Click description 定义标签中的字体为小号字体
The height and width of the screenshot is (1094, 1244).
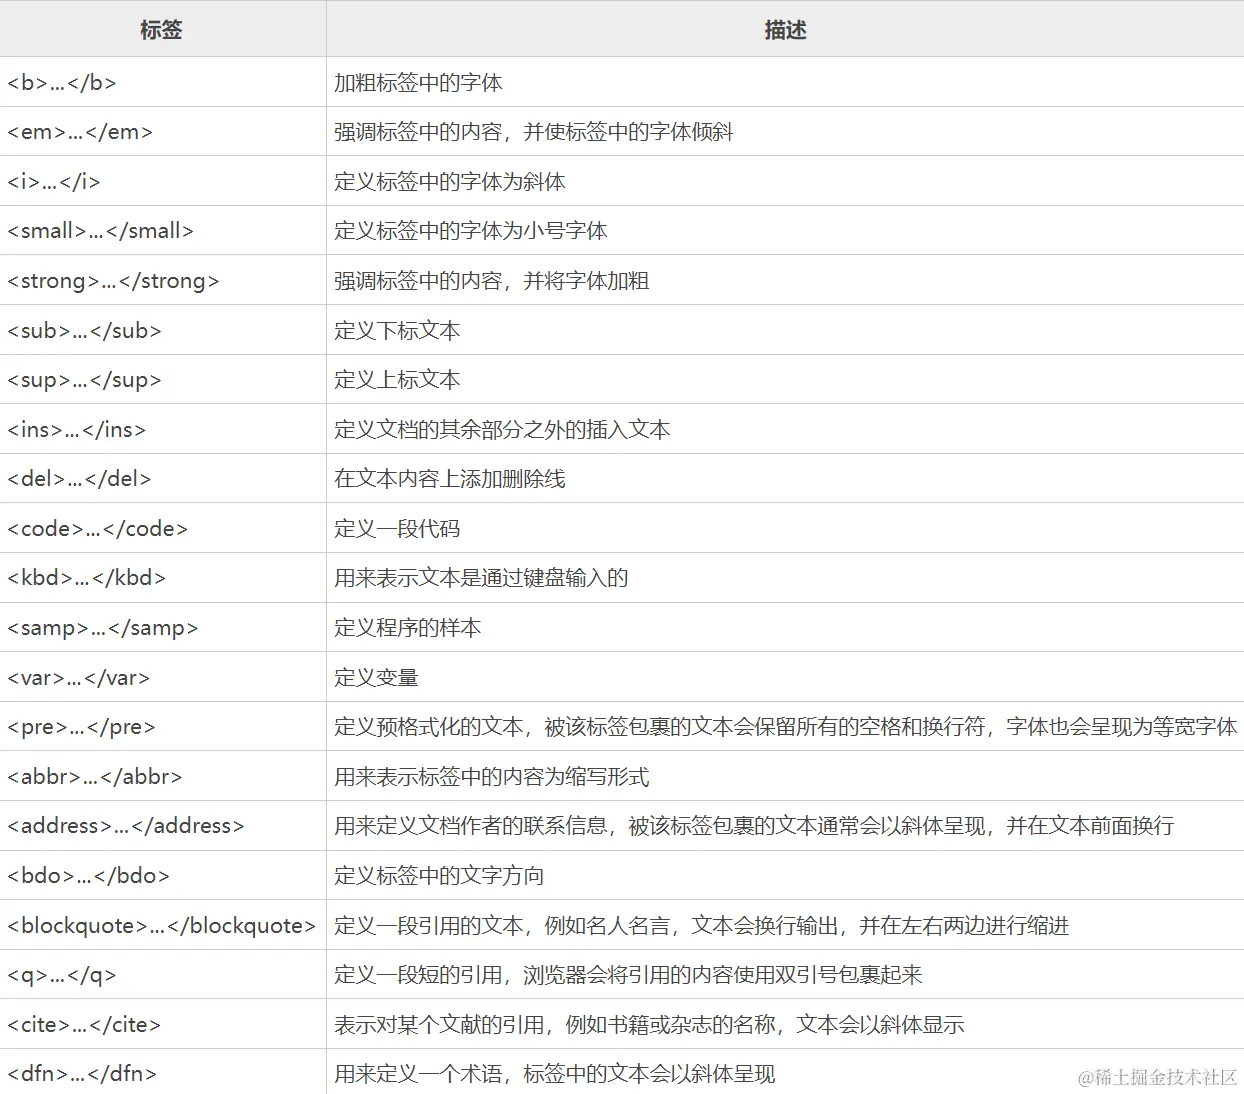[471, 231]
